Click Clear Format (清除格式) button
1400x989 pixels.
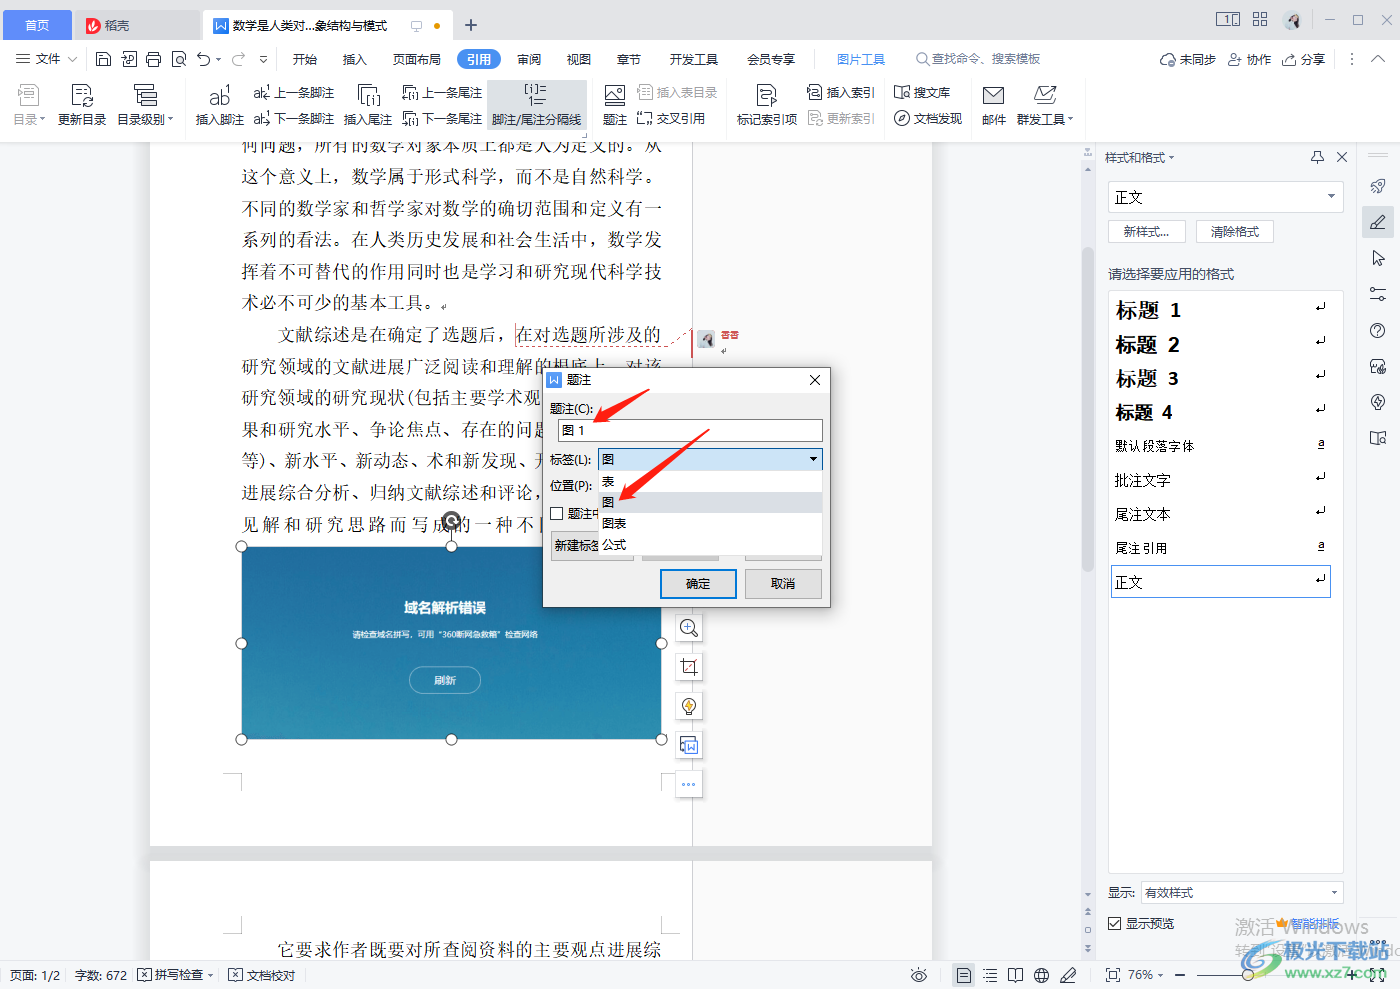pos(1235,231)
